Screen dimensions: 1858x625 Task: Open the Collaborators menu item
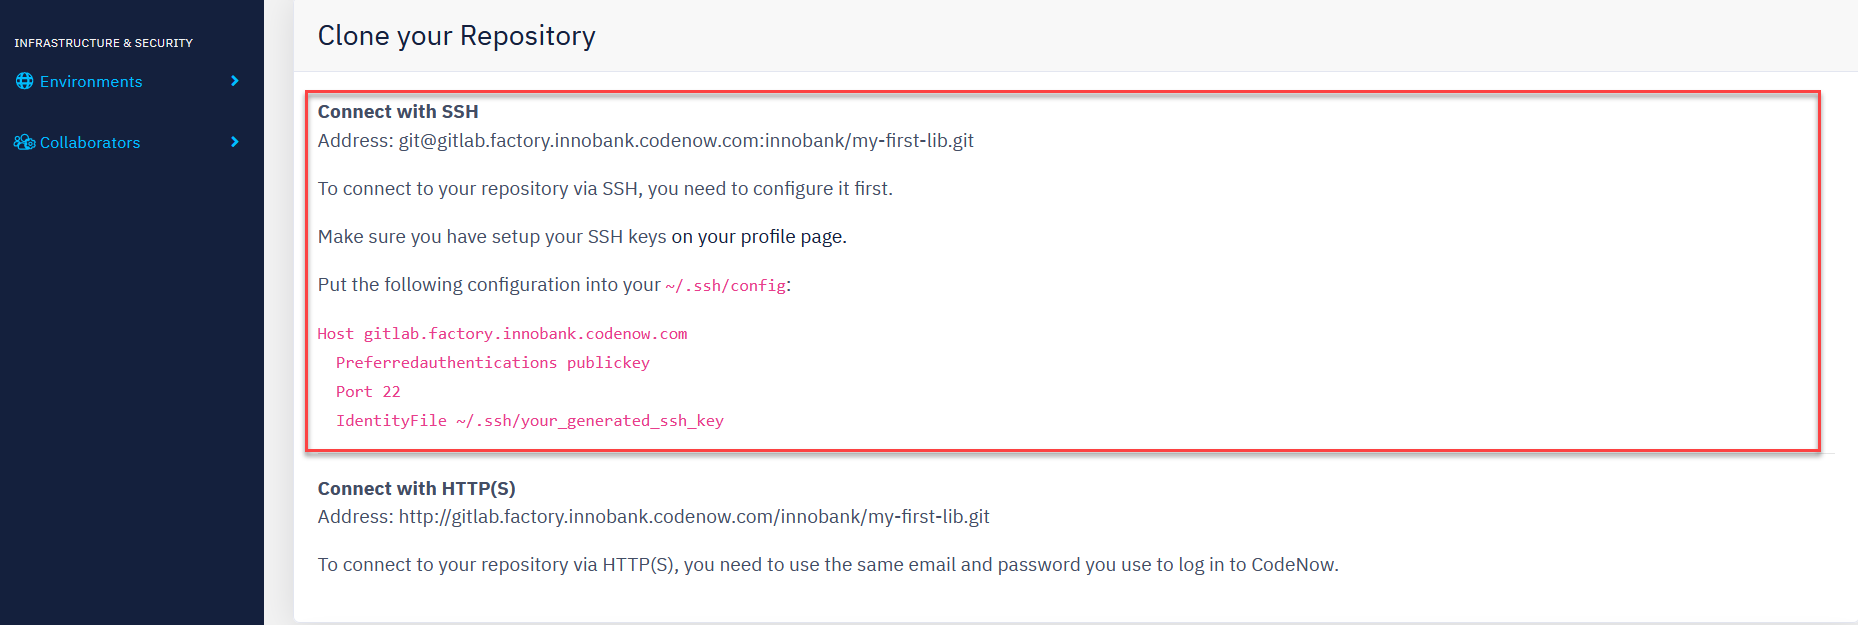coord(128,142)
